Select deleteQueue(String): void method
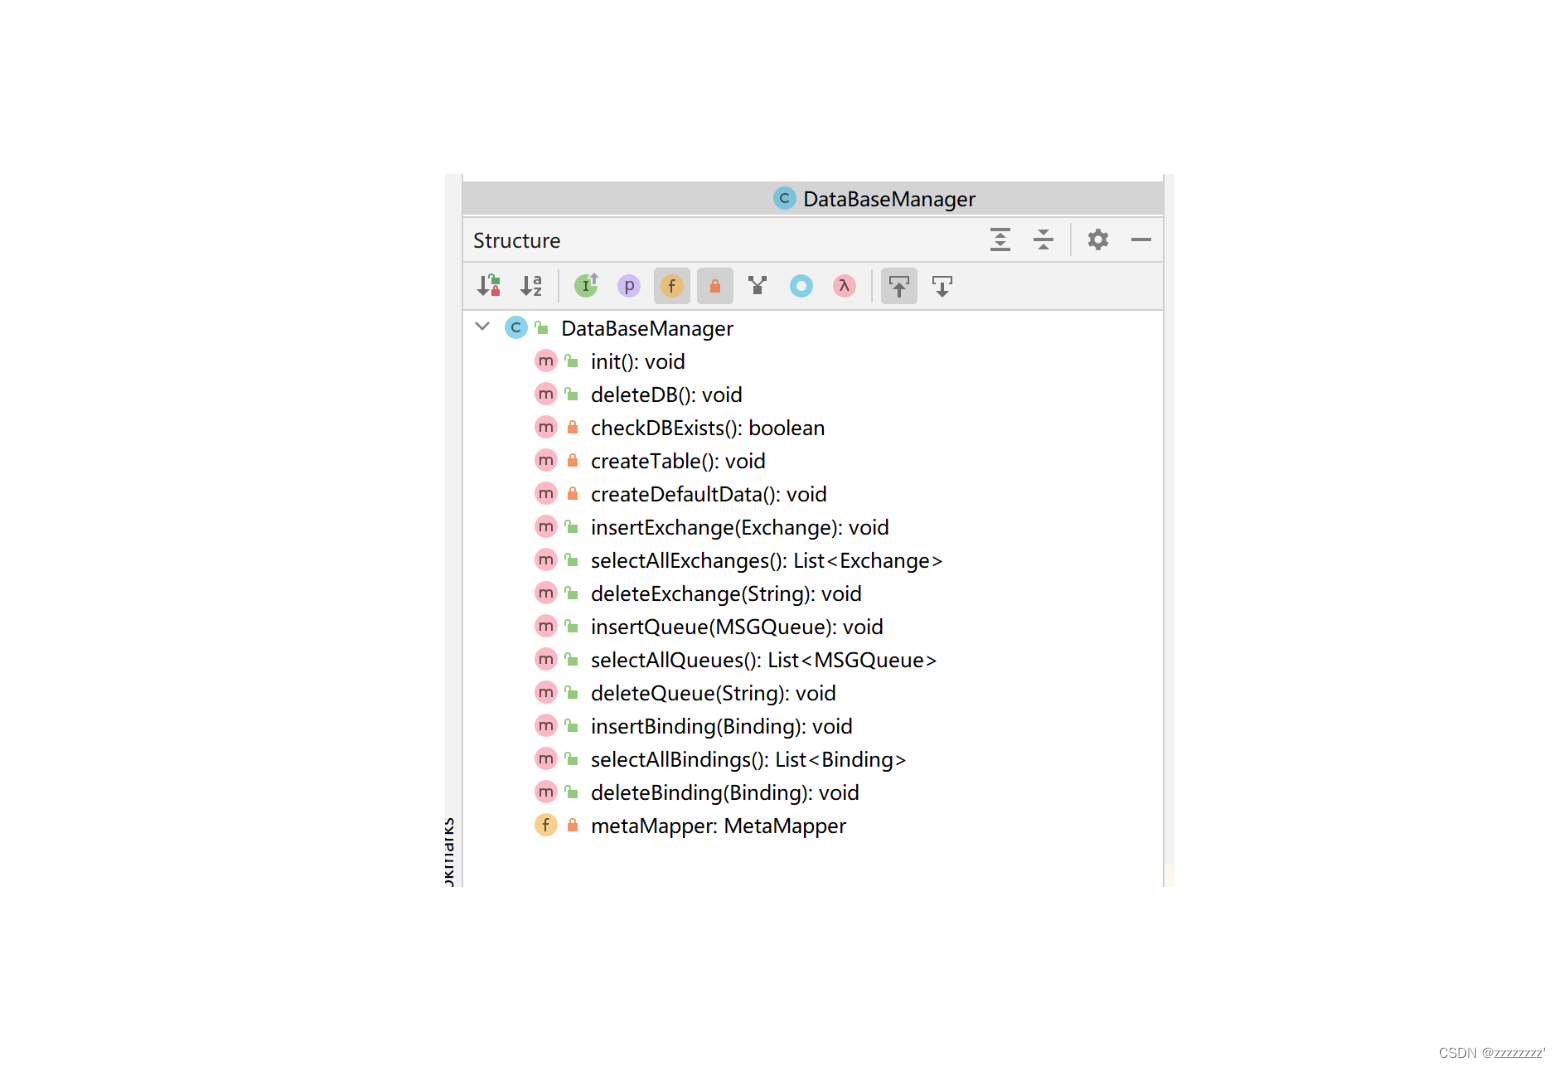The height and width of the screenshot is (1068, 1560). (713, 692)
